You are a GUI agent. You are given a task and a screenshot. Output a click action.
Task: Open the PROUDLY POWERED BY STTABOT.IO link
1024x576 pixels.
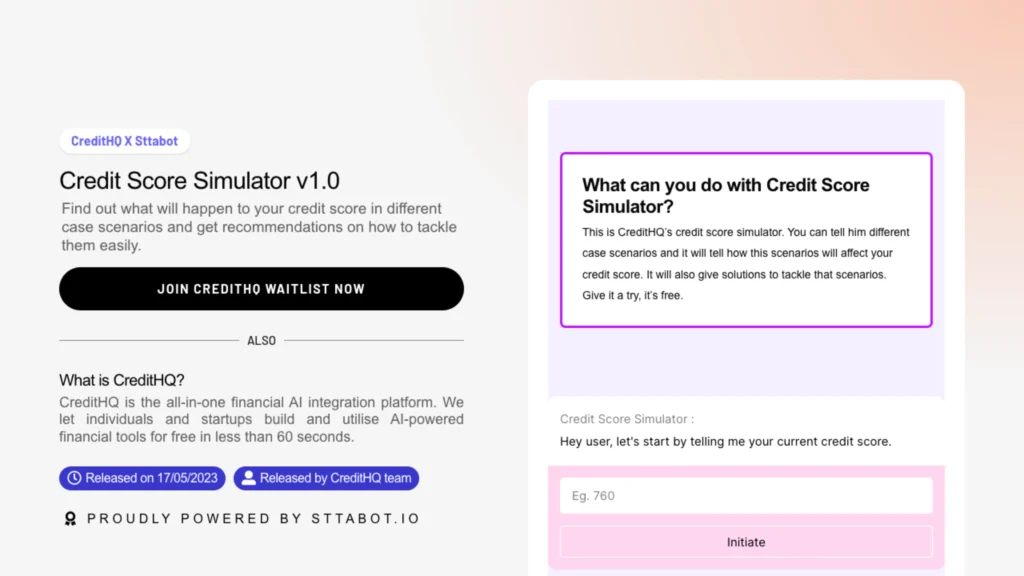pyautogui.click(x=253, y=519)
